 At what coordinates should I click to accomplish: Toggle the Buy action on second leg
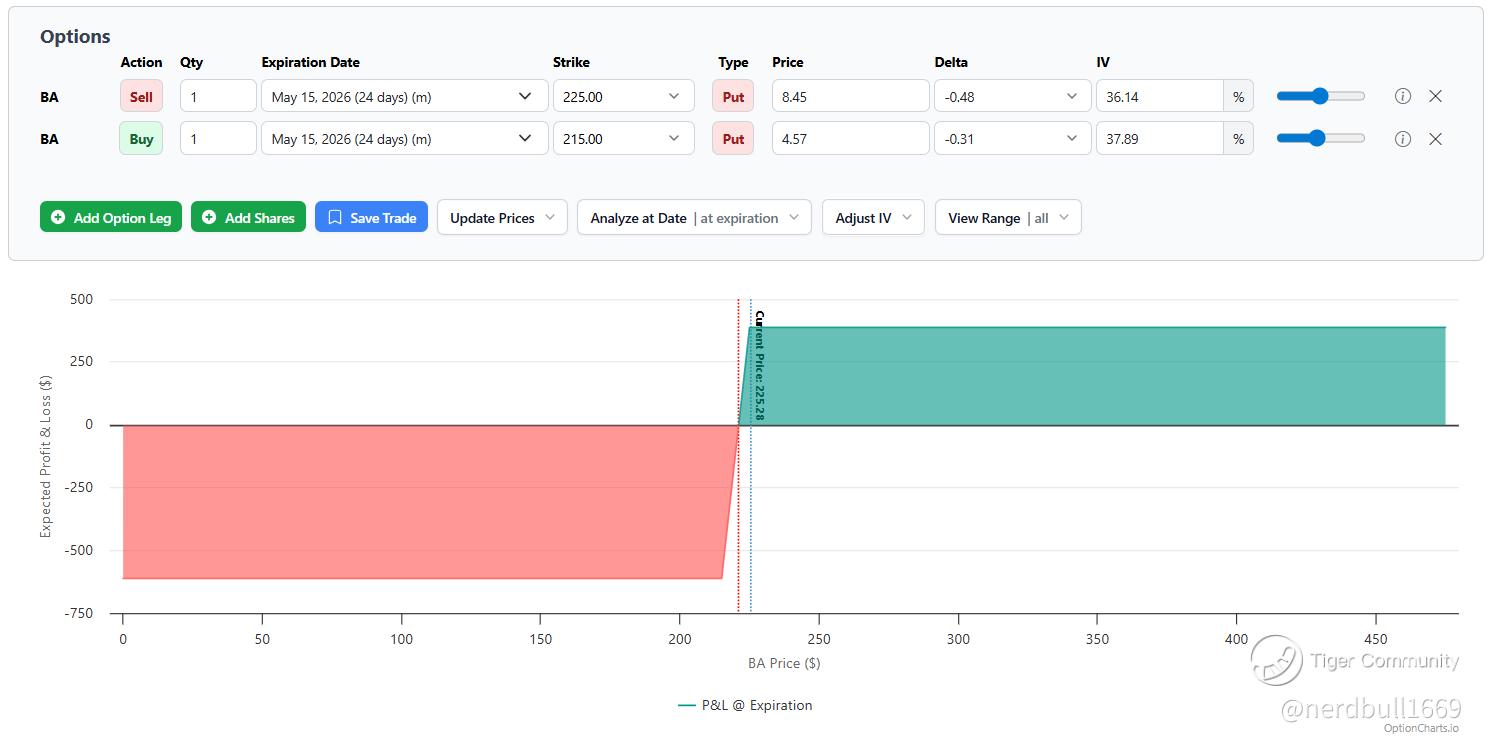coord(141,139)
